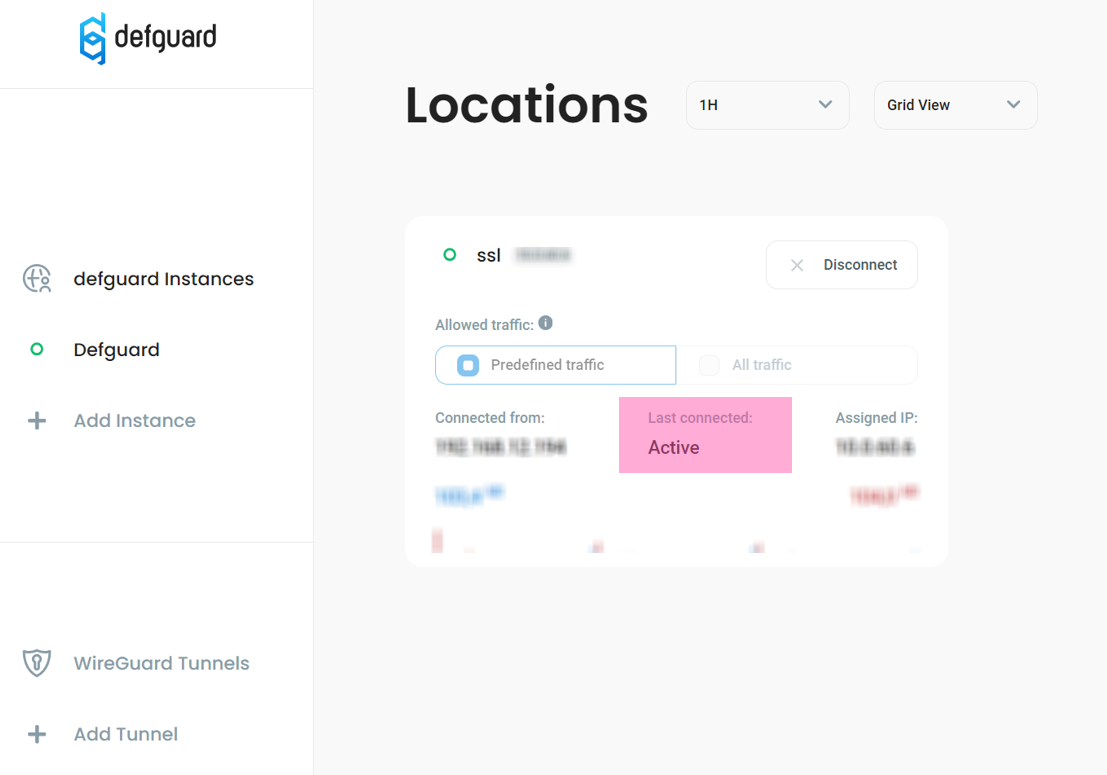Select defguard Instances in sidebar
Image resolution: width=1107 pixels, height=775 pixels.
click(x=163, y=279)
